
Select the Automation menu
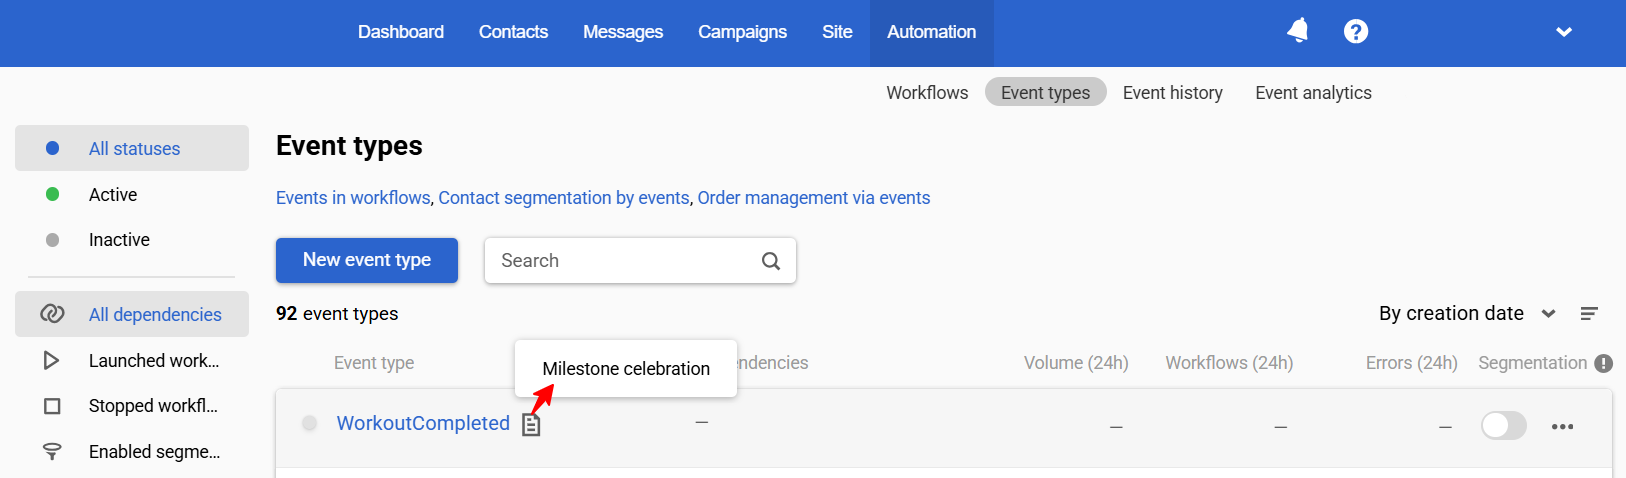pyautogui.click(x=932, y=32)
